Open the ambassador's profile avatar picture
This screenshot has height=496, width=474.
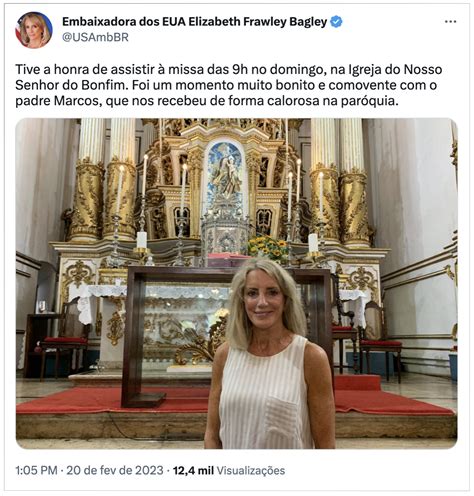tap(34, 30)
